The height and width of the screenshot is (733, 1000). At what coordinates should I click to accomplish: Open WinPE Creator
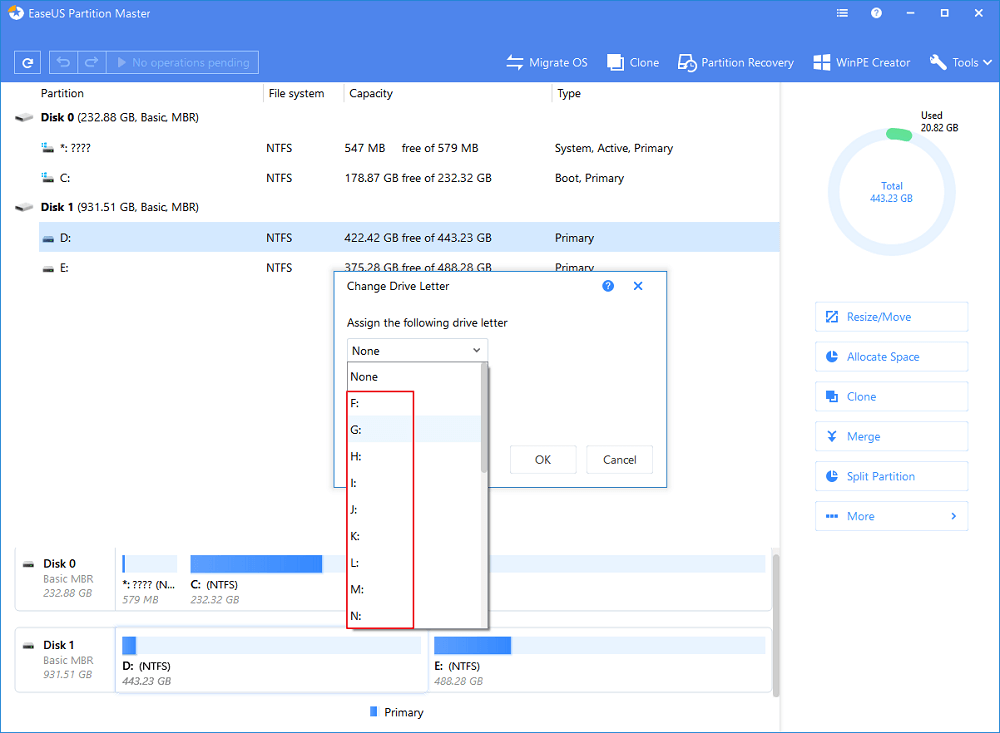coord(861,62)
